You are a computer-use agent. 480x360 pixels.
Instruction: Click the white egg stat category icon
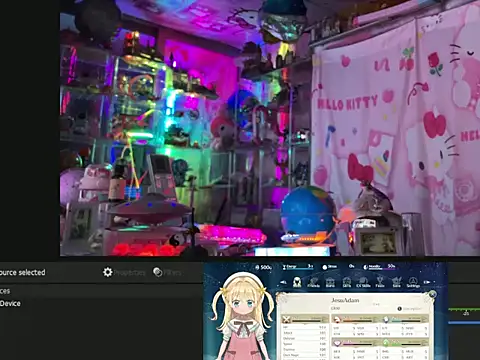(386, 319)
